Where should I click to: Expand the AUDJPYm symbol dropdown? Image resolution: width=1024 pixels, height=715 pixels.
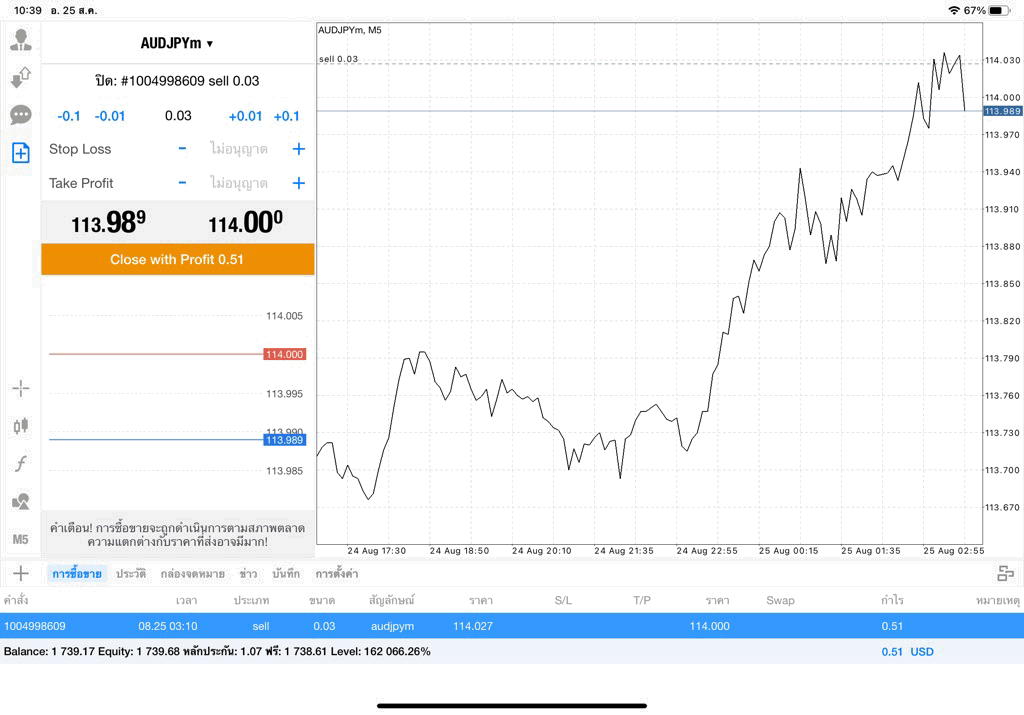click(177, 43)
